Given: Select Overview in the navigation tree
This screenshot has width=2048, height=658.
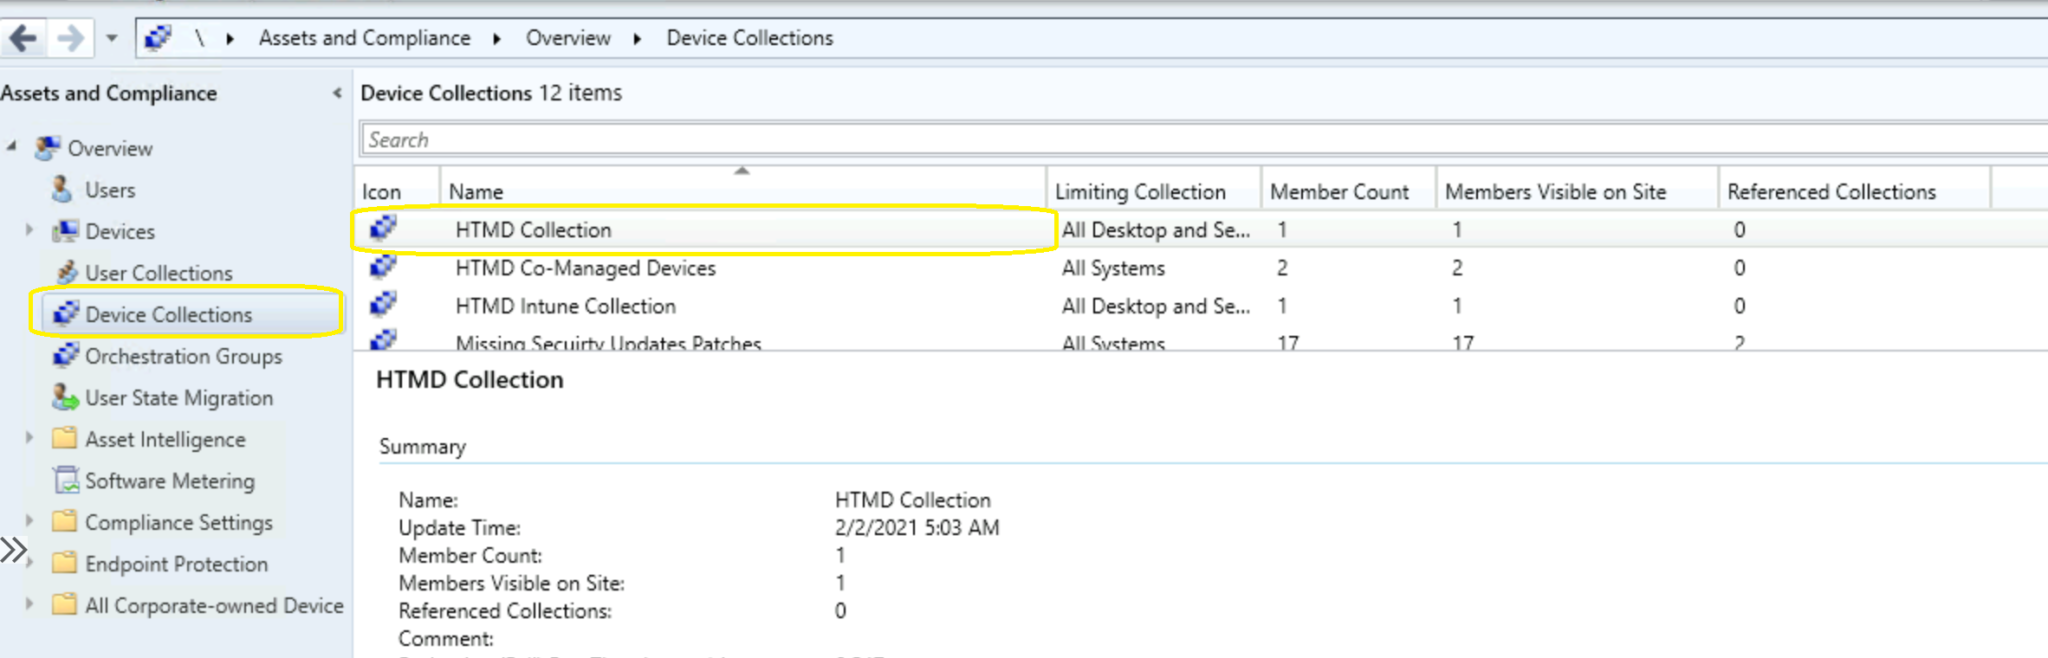Looking at the screenshot, I should (x=110, y=148).
